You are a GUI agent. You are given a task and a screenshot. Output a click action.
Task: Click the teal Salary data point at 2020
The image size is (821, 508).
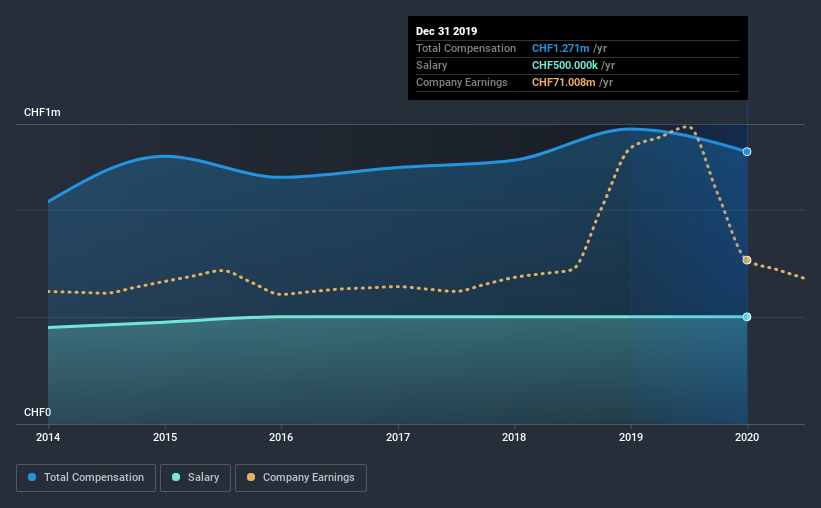tap(747, 317)
